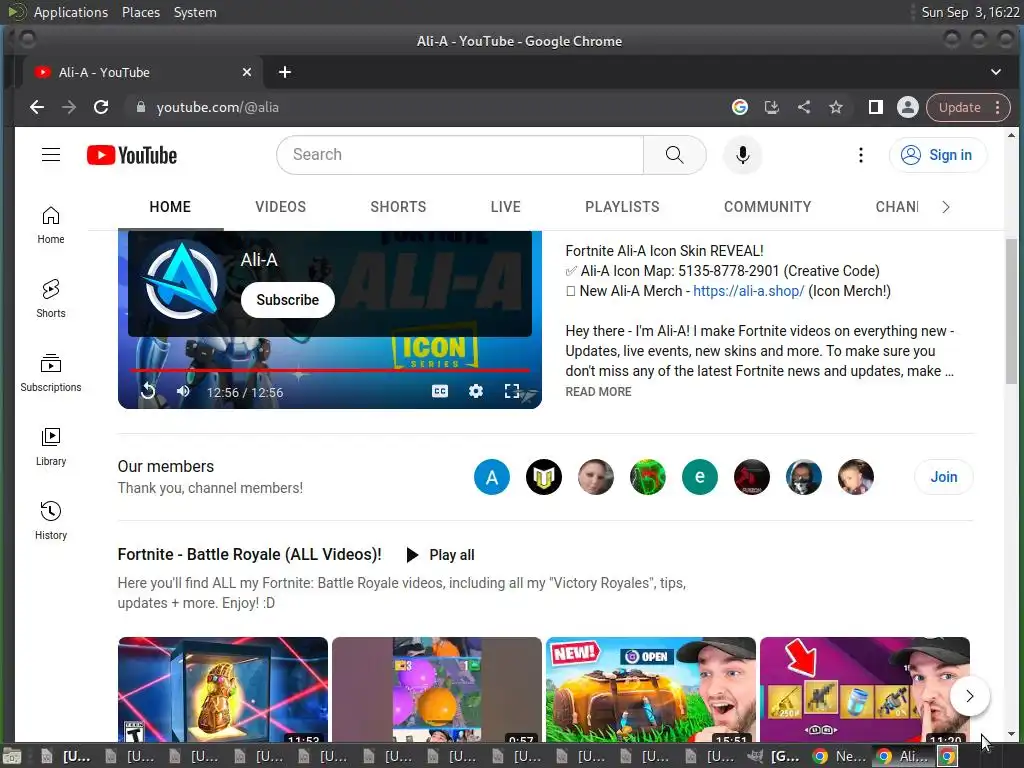
Task: Open Library in the left sidebar
Action: click(x=51, y=447)
